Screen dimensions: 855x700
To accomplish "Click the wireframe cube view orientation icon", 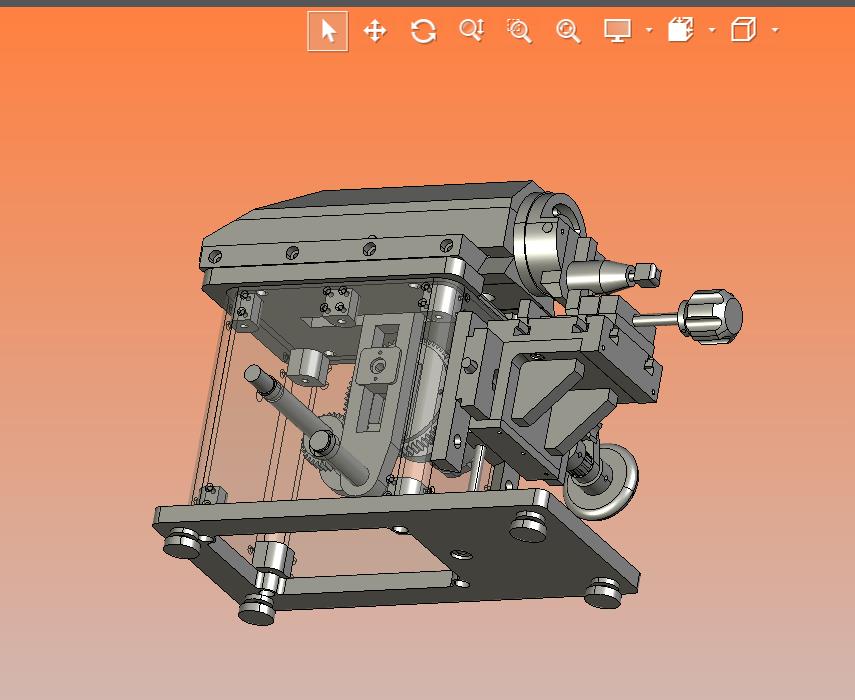I will click(x=743, y=29).
